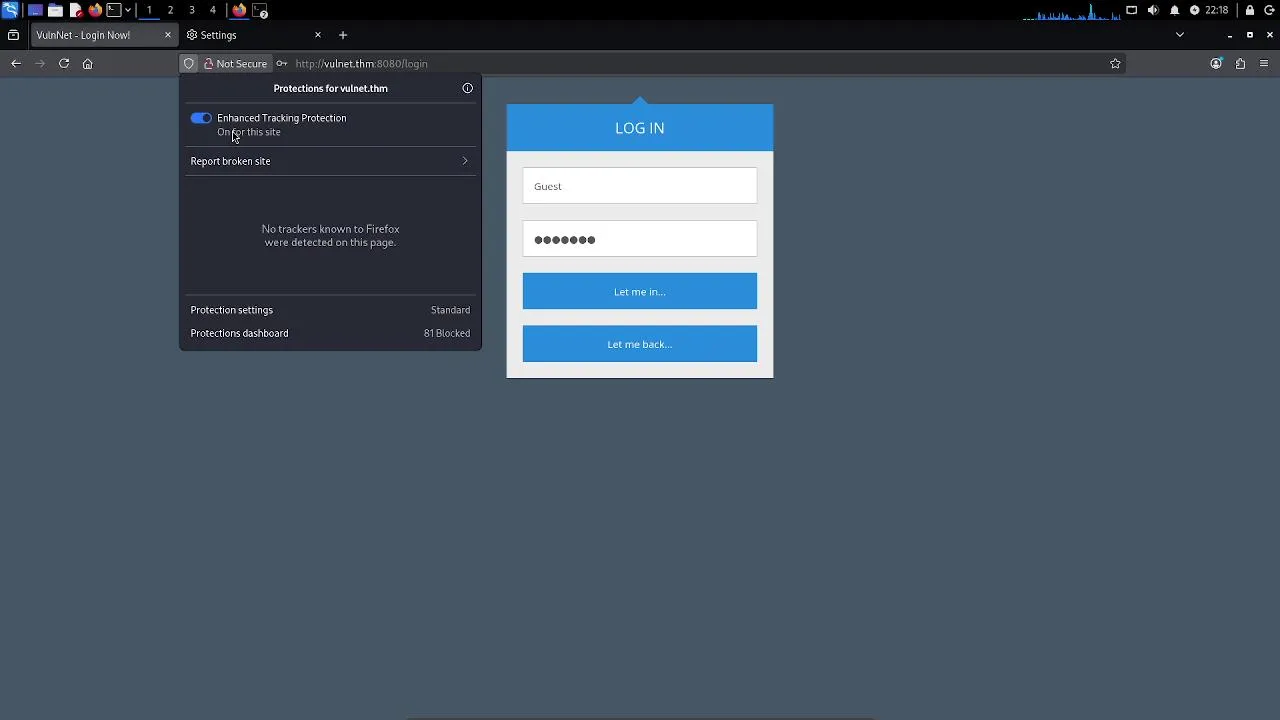
Task: Switch to workspace 4
Action: (212, 10)
